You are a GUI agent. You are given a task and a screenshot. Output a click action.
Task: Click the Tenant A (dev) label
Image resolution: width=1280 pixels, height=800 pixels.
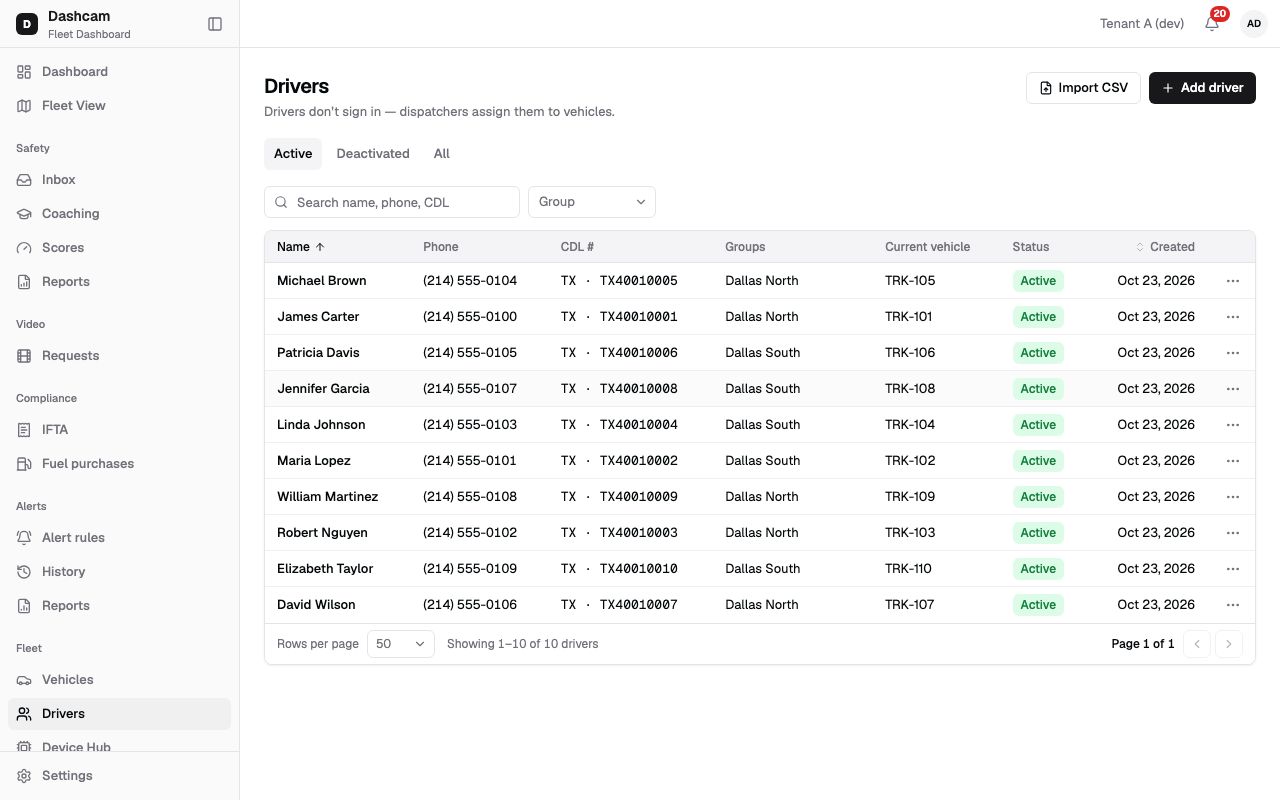(1142, 24)
